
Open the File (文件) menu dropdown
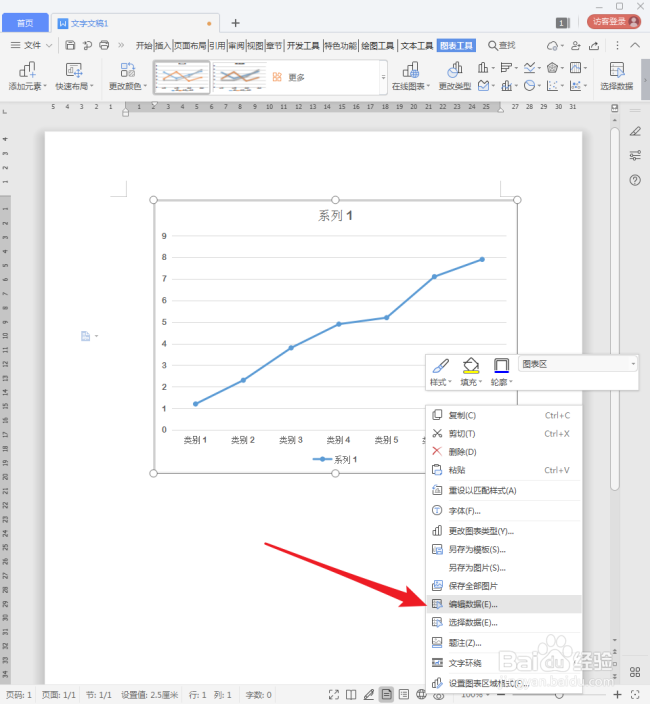pyautogui.click(x=31, y=45)
